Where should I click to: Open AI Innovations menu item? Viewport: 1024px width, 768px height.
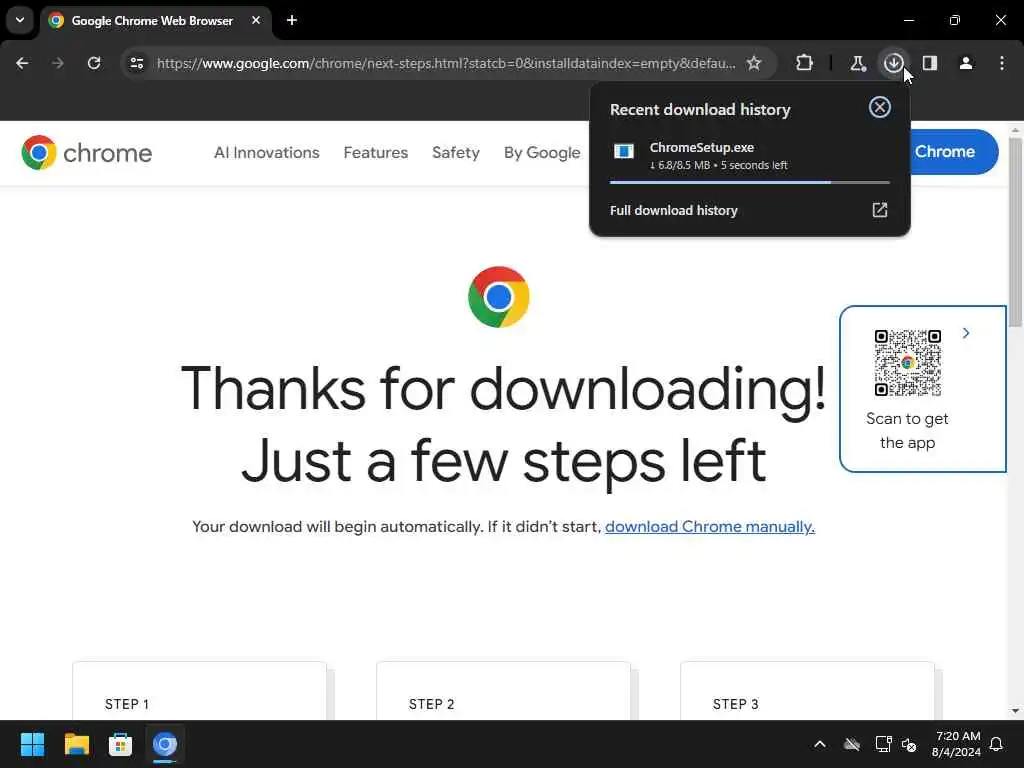coord(266,153)
